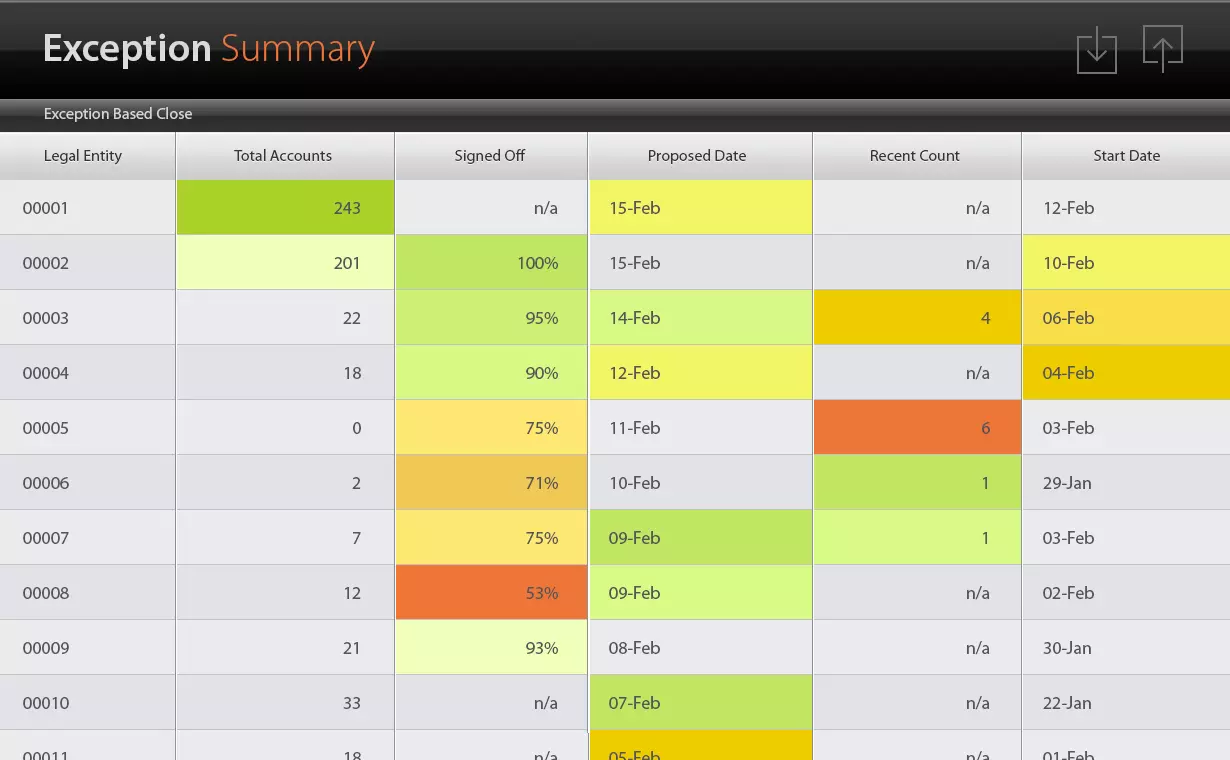This screenshot has height=760, width=1230.
Task: Click the 95% signed off cell
Action: click(x=491, y=318)
